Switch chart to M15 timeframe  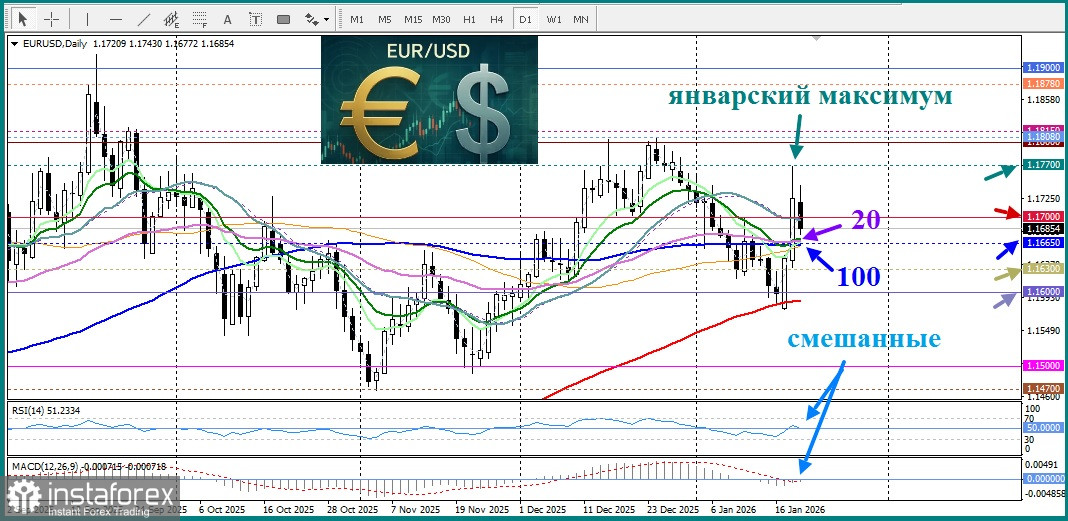[413, 19]
